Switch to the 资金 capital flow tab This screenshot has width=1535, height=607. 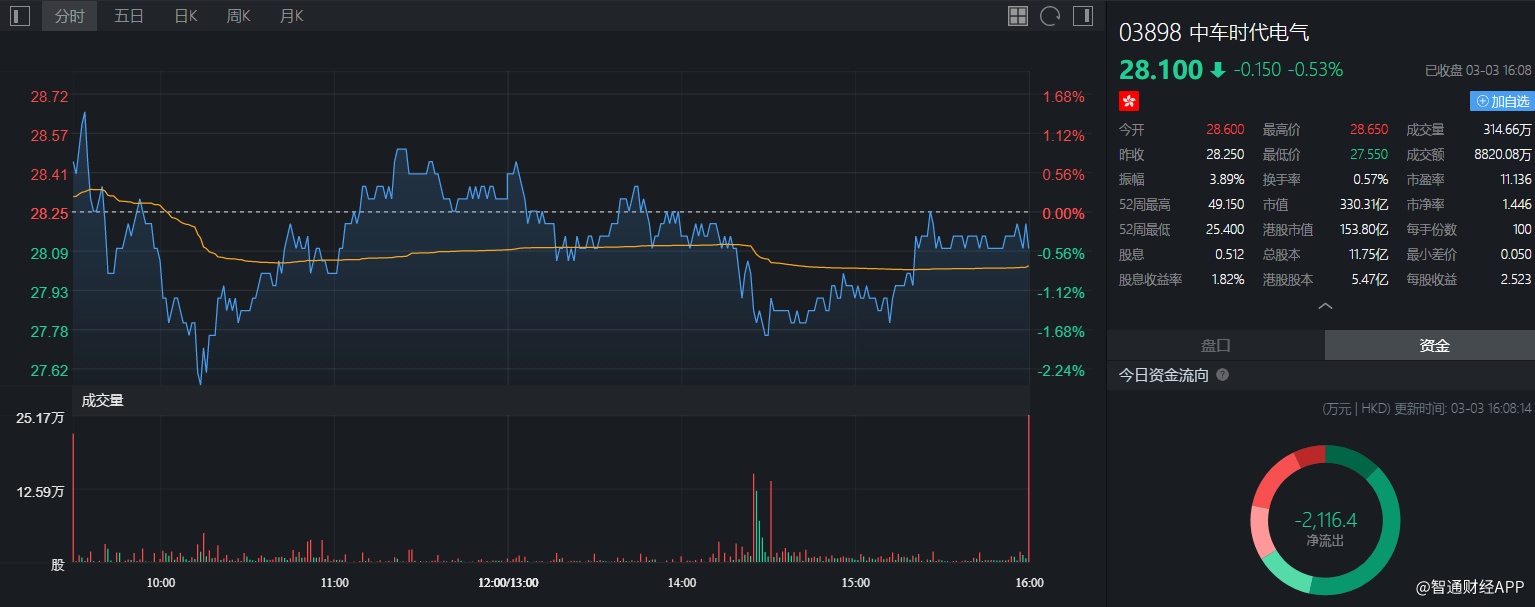click(x=1434, y=345)
